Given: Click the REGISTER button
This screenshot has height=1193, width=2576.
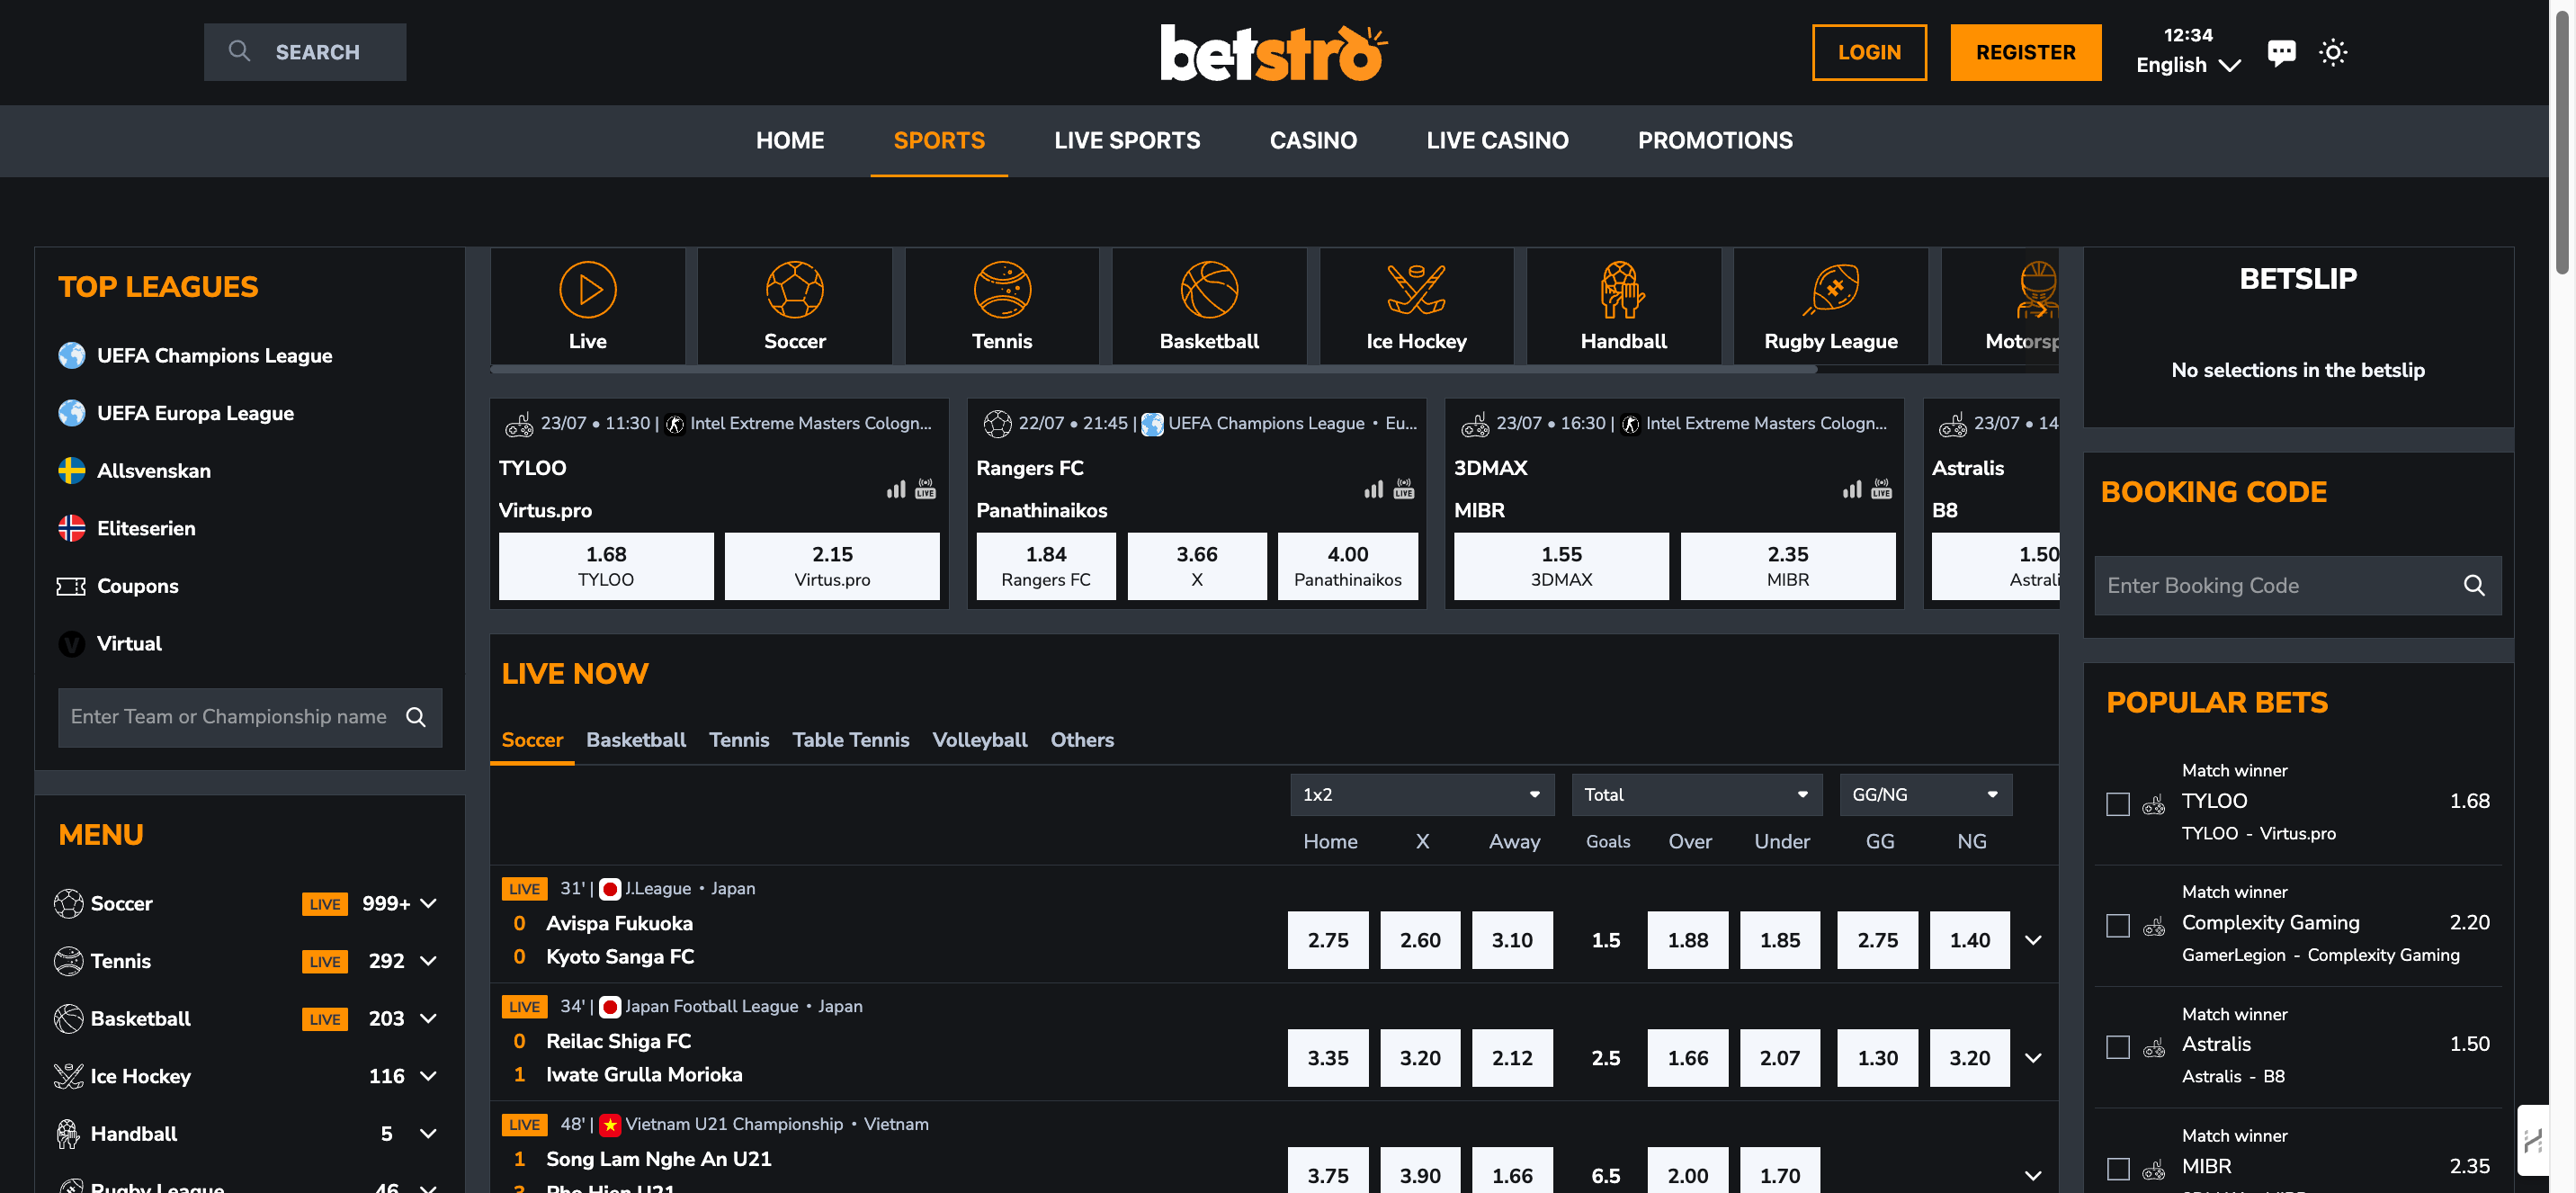Looking at the screenshot, I should click(x=2025, y=52).
